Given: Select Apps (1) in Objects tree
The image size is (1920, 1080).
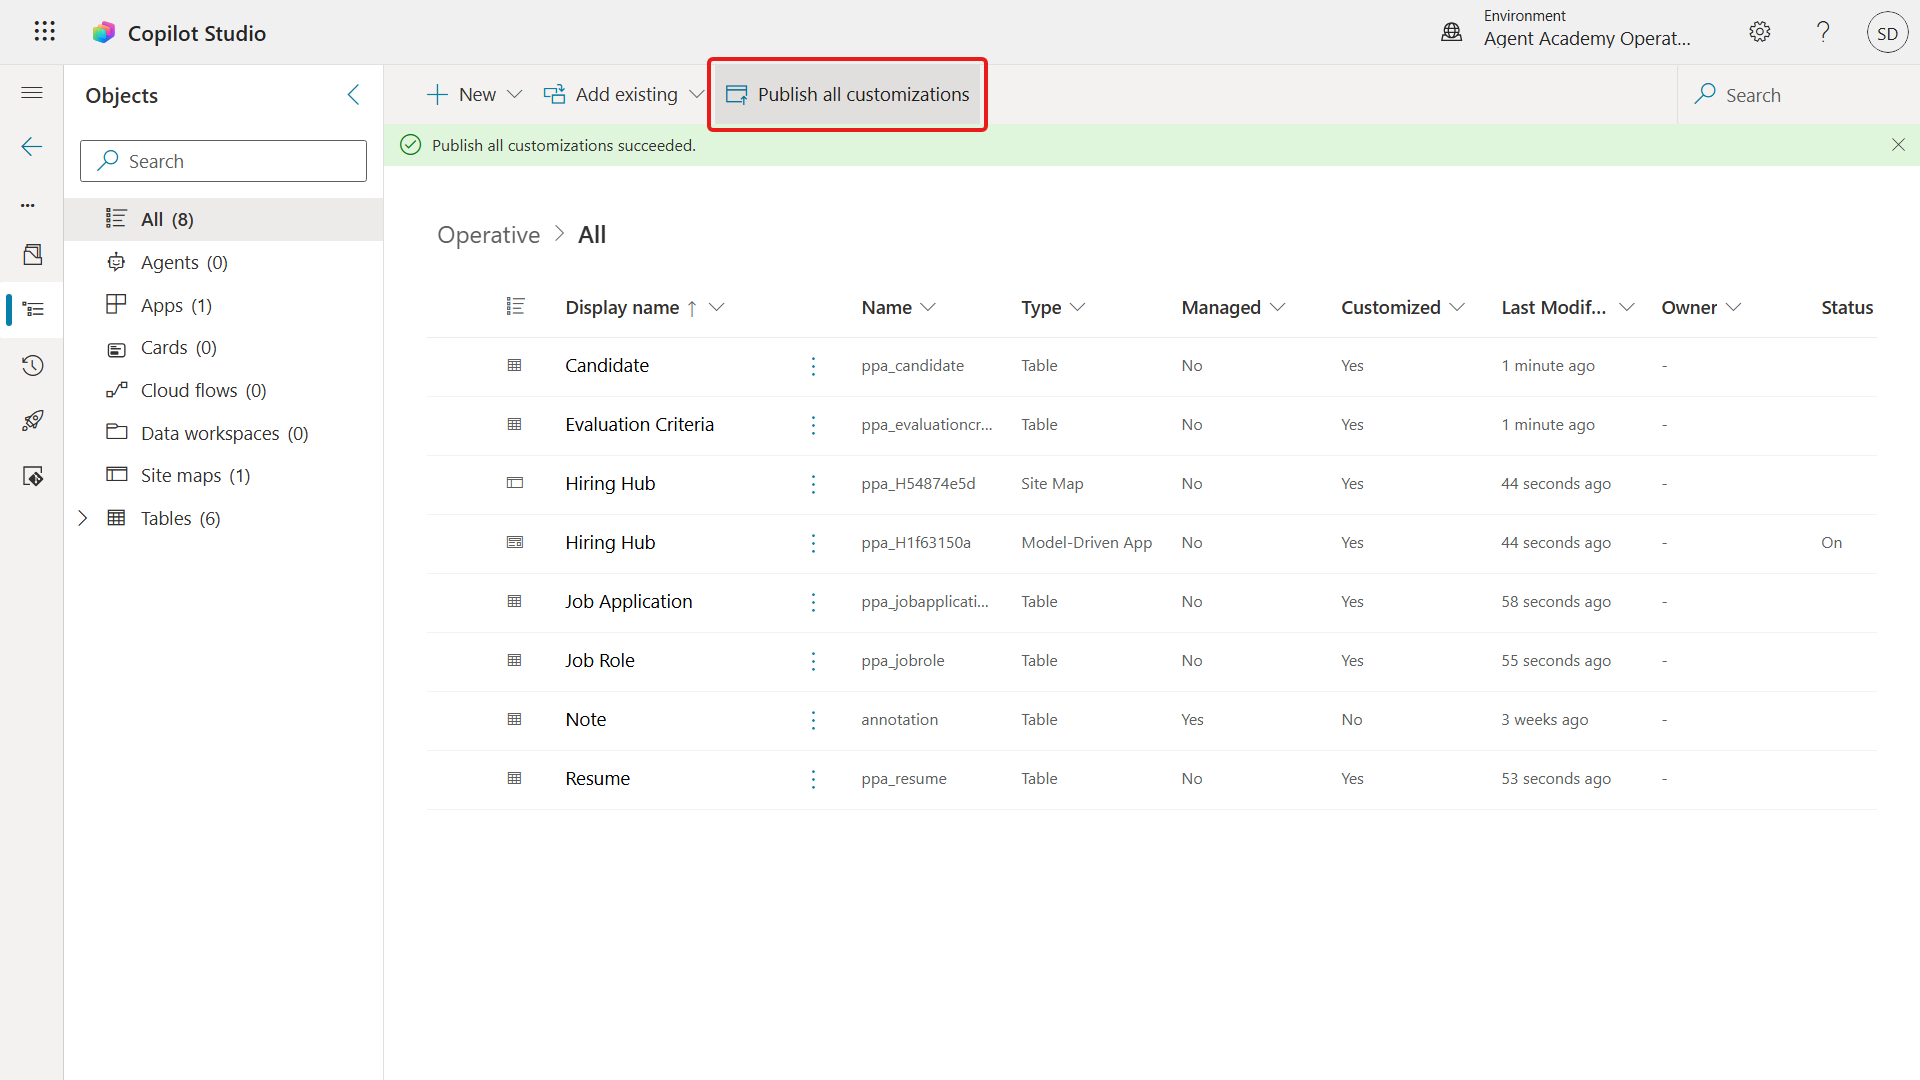Looking at the screenshot, I should coord(224,305).
